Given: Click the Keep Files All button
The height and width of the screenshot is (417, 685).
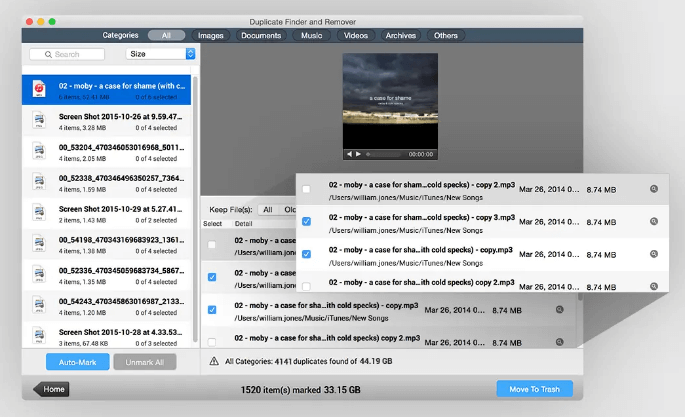Looking at the screenshot, I should click(267, 210).
